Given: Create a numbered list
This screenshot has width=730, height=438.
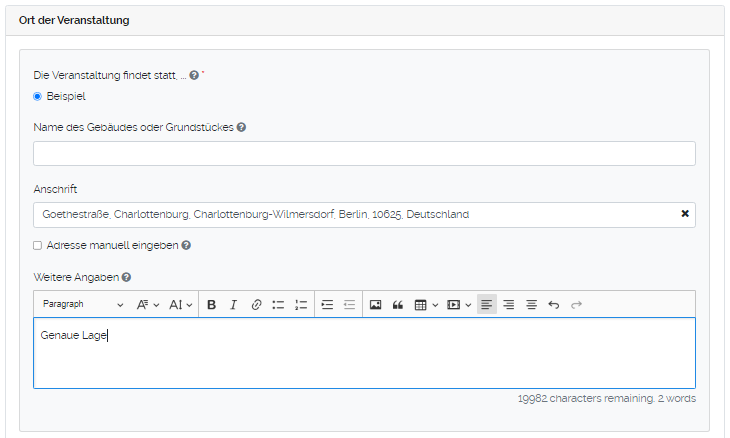Looking at the screenshot, I should point(301,305).
